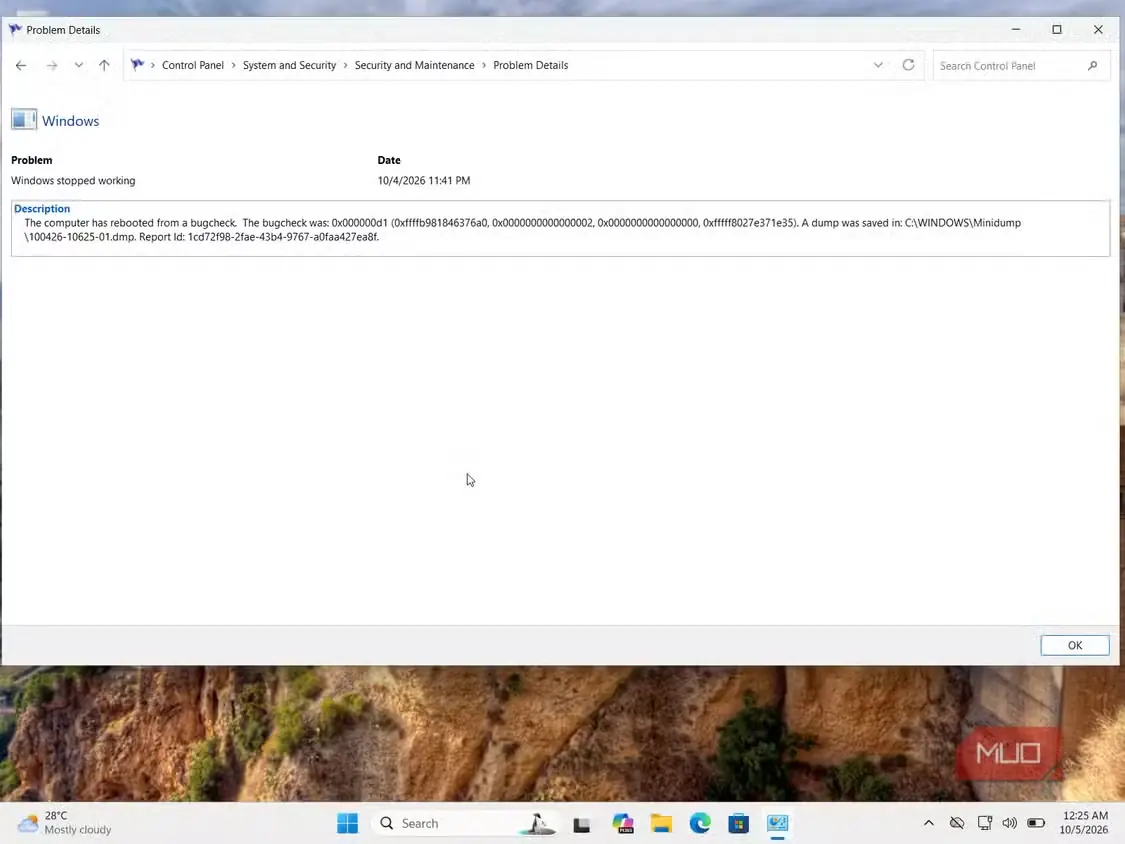Image resolution: width=1125 pixels, height=844 pixels.
Task: Launch Copilot from the taskbar
Action: point(623,823)
